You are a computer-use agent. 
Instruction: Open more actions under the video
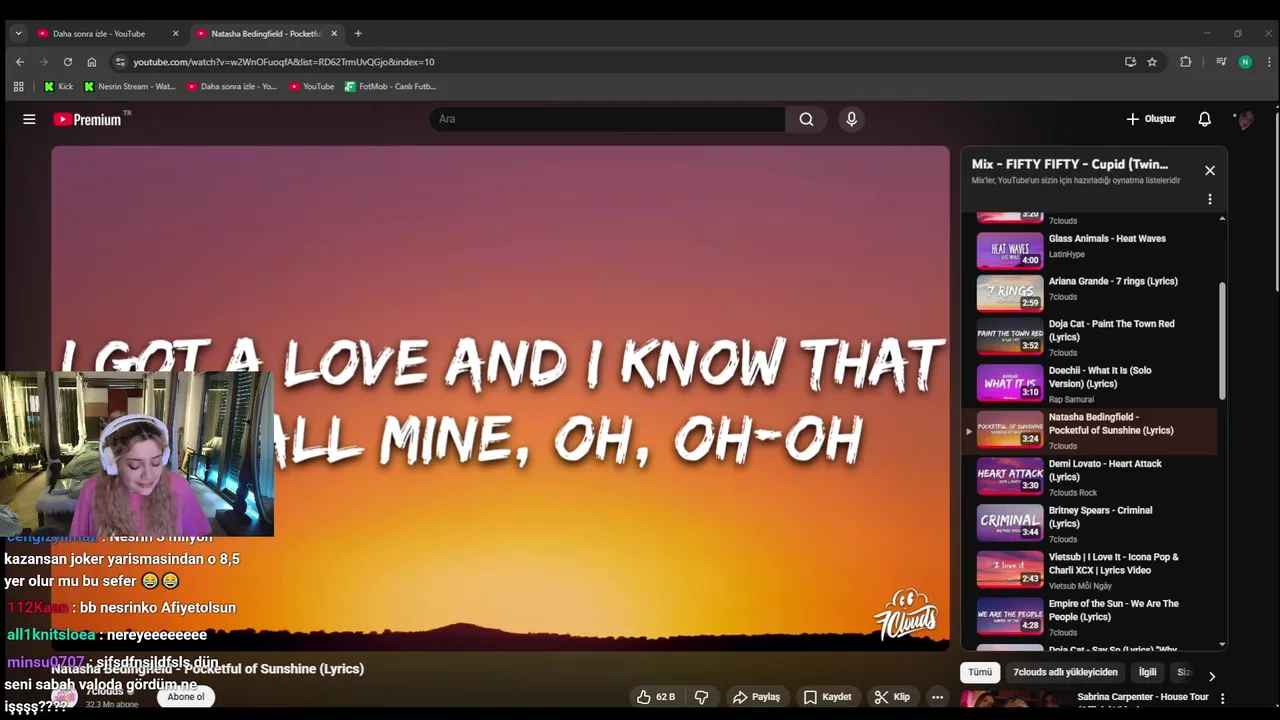pos(937,697)
